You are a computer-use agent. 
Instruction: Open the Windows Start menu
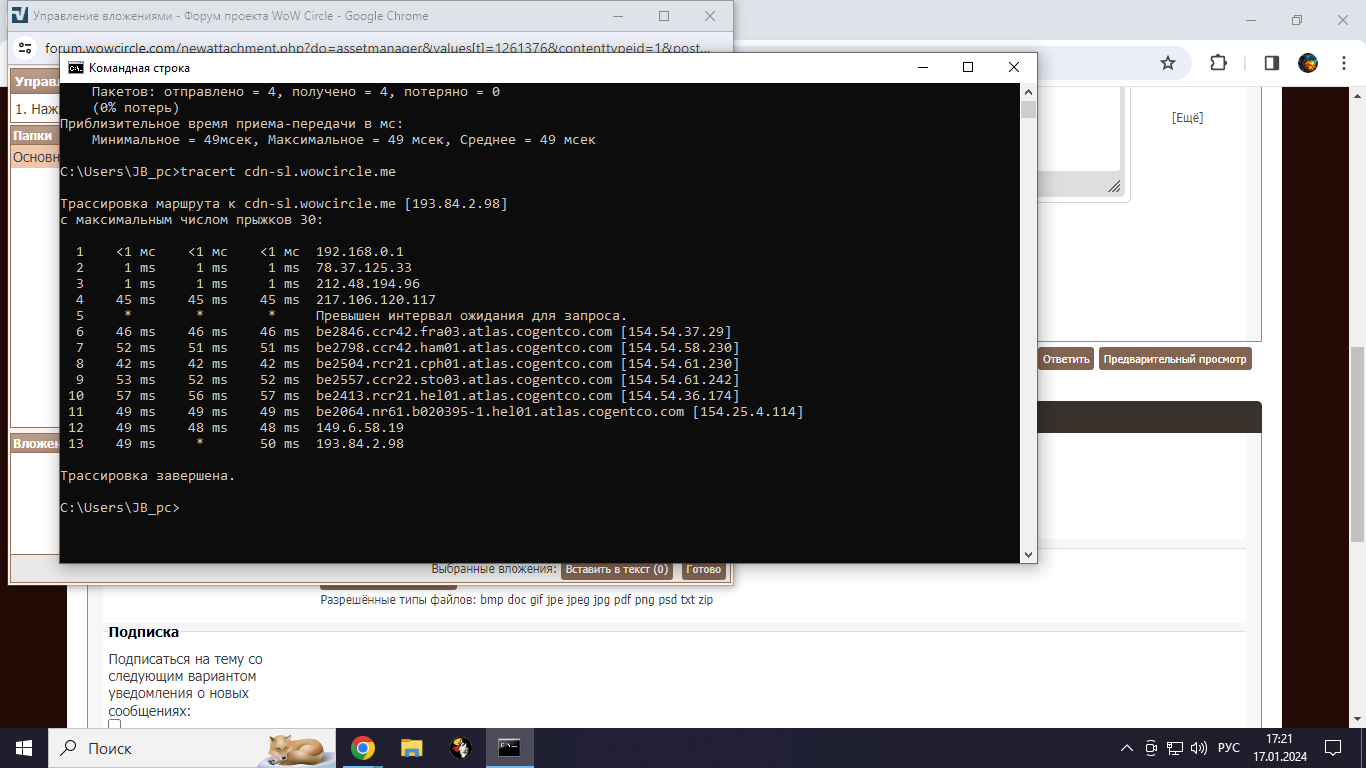point(23,748)
